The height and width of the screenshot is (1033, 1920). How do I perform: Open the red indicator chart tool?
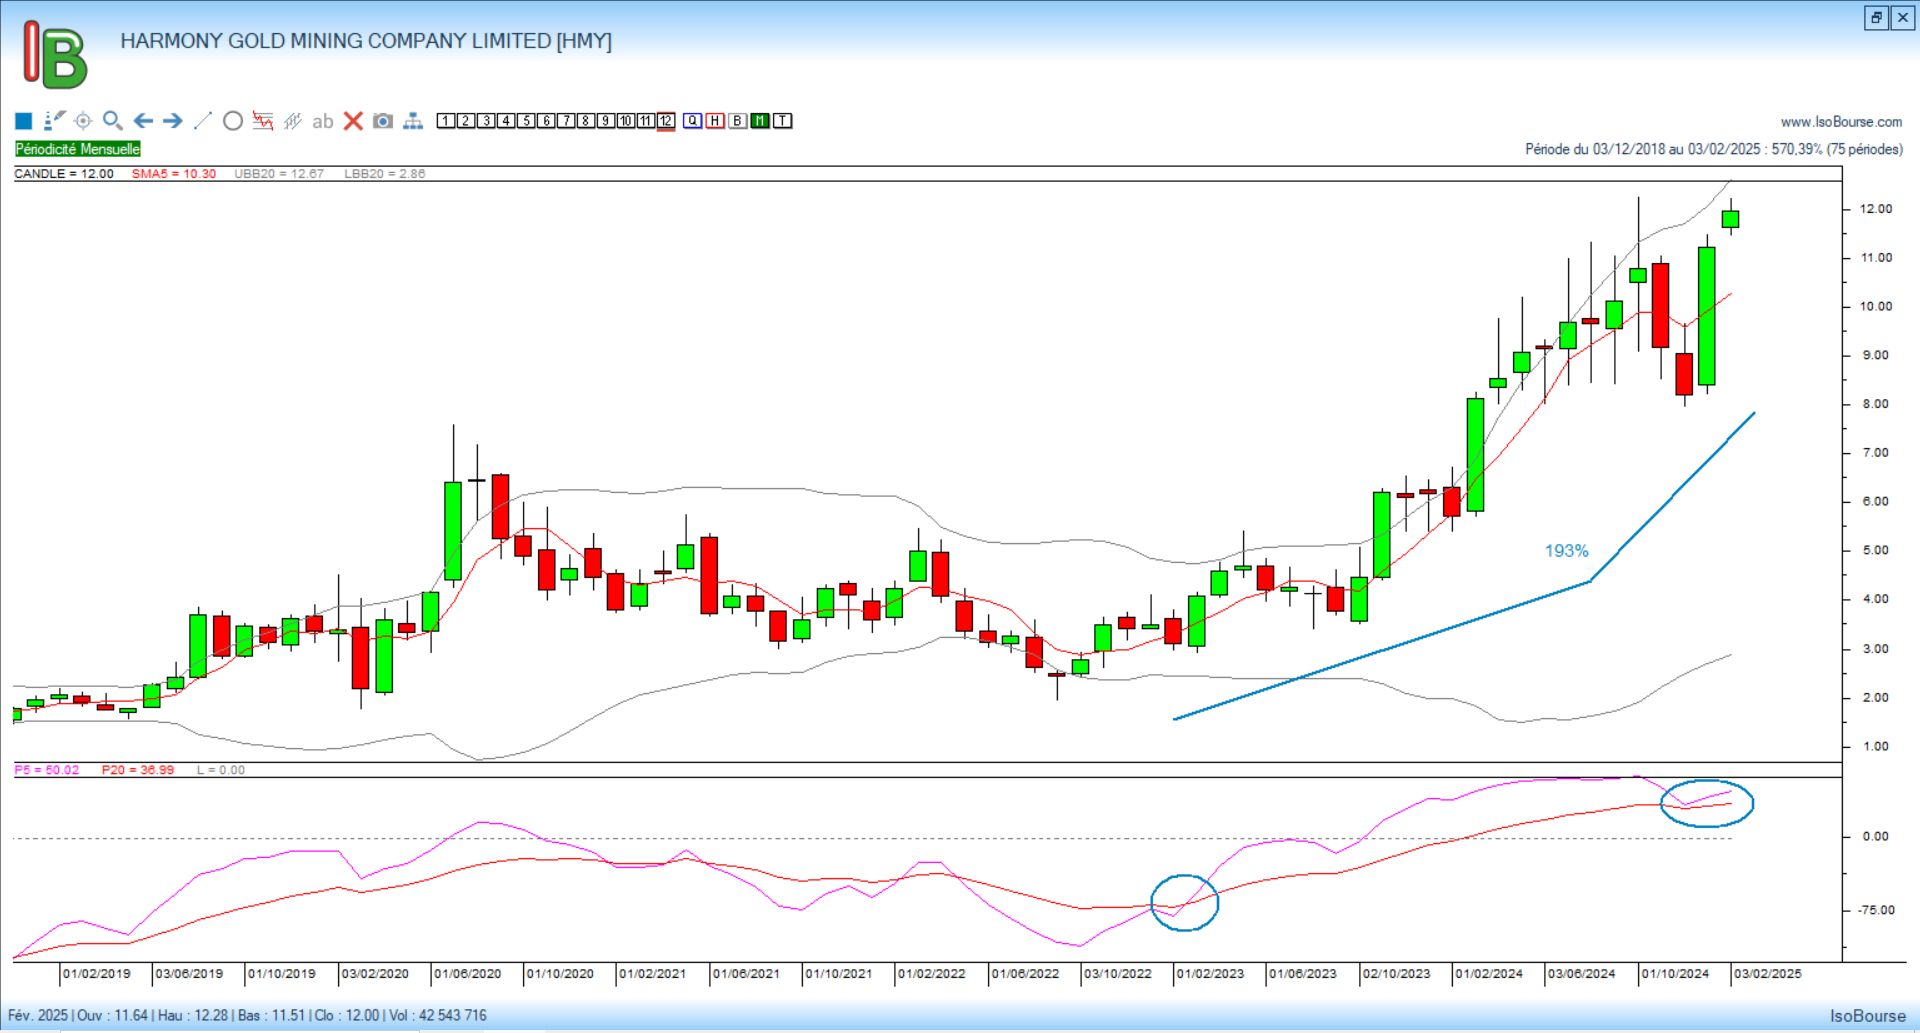[263, 121]
